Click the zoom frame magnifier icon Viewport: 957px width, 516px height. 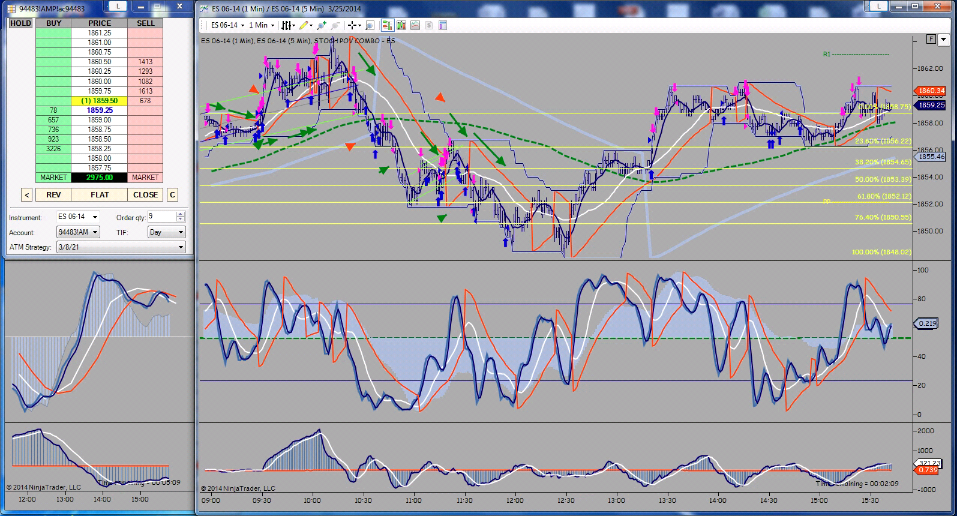(x=369, y=25)
